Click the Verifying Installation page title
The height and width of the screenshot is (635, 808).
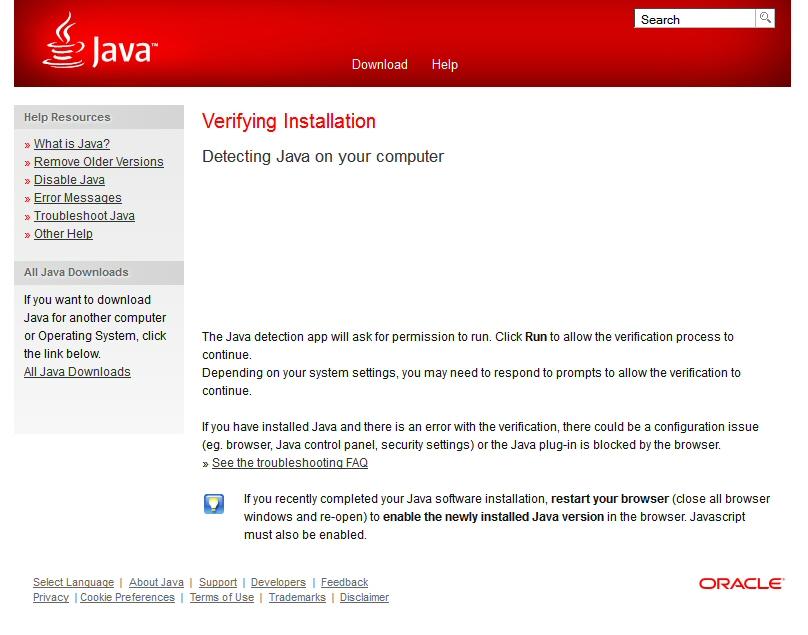coord(289,122)
